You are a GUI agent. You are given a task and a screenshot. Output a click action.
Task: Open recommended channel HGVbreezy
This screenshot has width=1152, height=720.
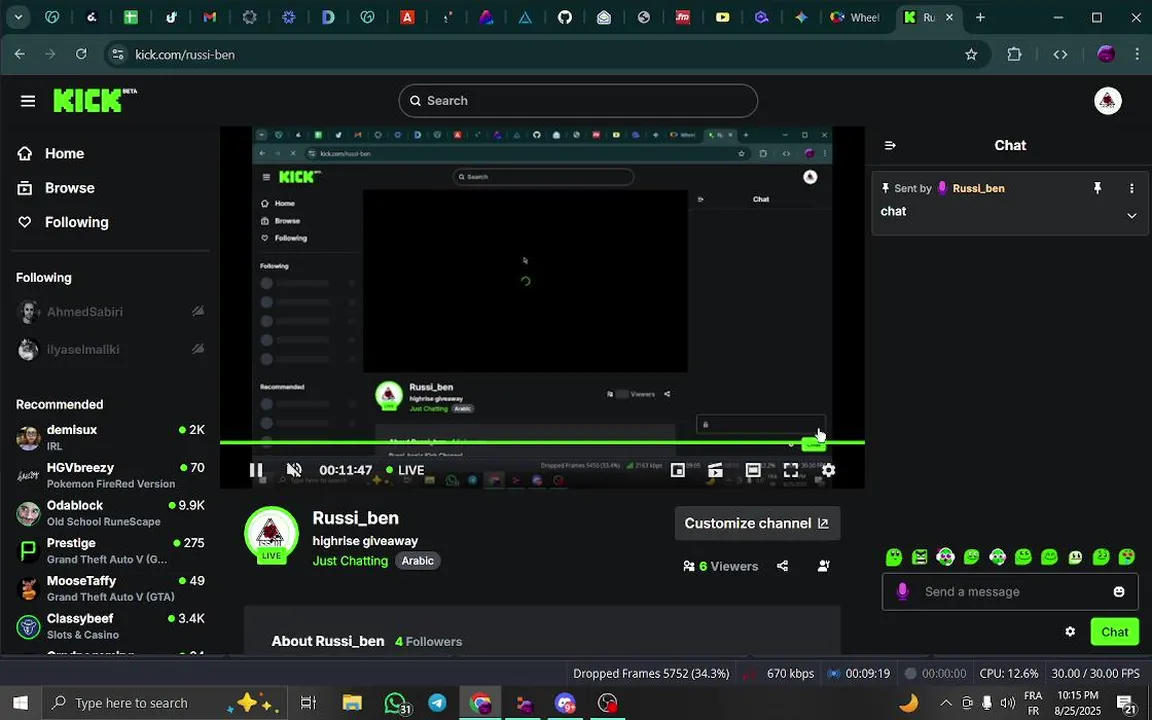[x=110, y=475]
